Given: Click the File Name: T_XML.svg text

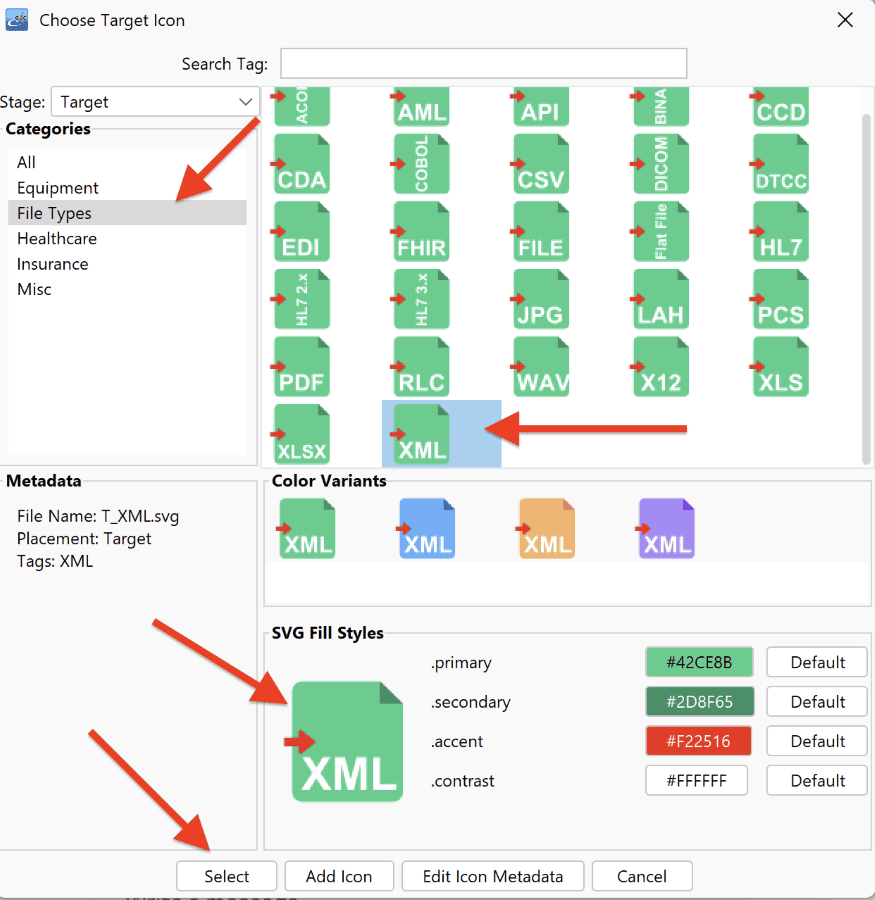Looking at the screenshot, I should pos(98,516).
